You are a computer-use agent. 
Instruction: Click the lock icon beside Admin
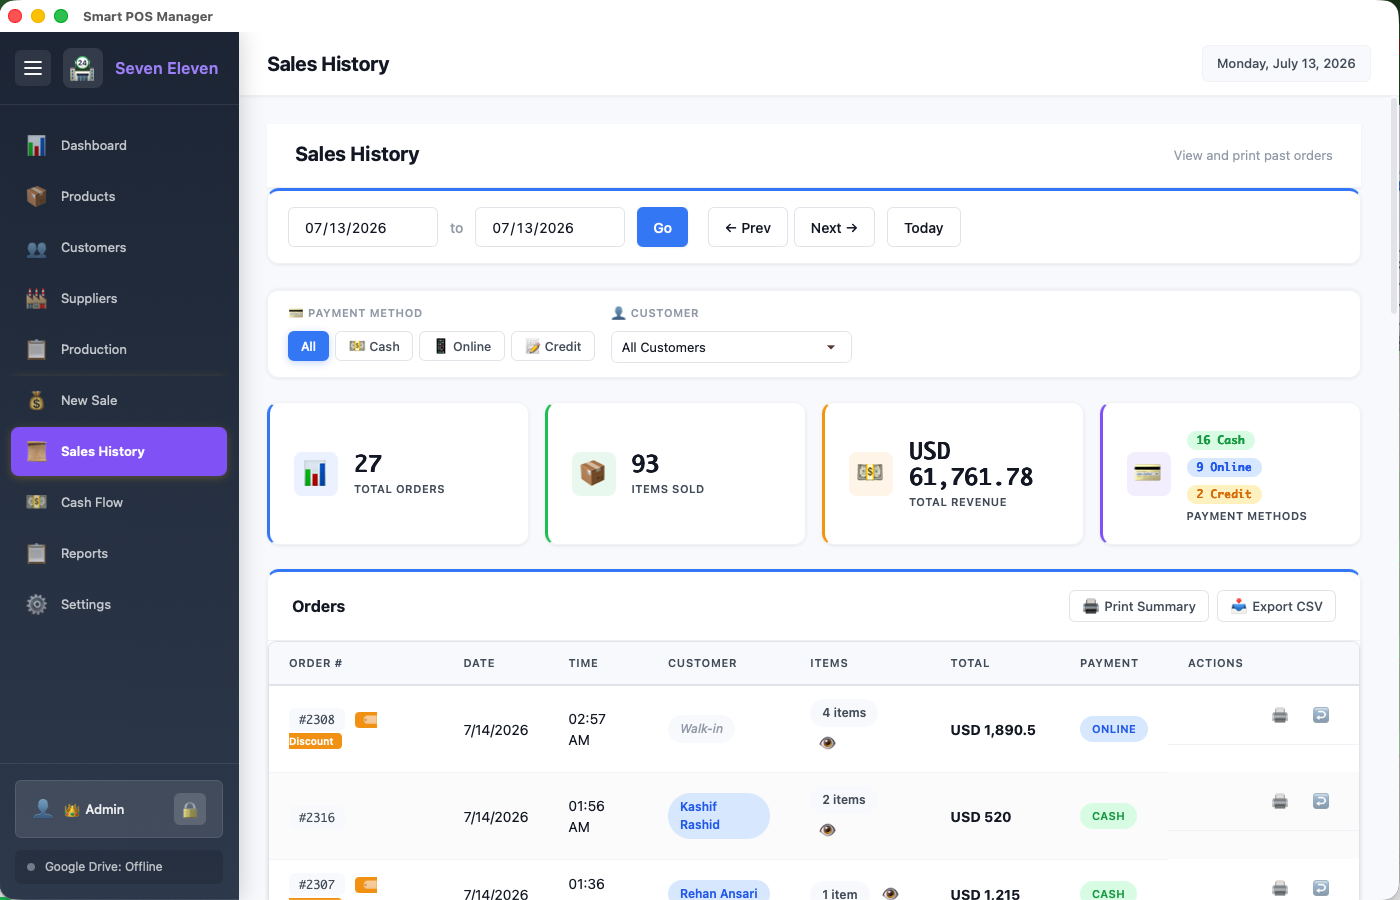click(189, 809)
